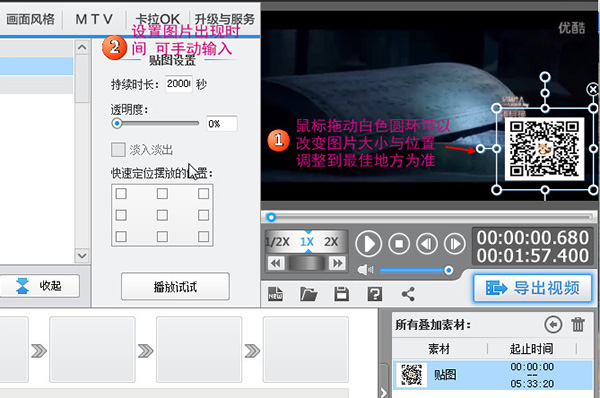Select center position checkbox in placement grid
The width and height of the screenshot is (600, 398).
click(x=162, y=215)
